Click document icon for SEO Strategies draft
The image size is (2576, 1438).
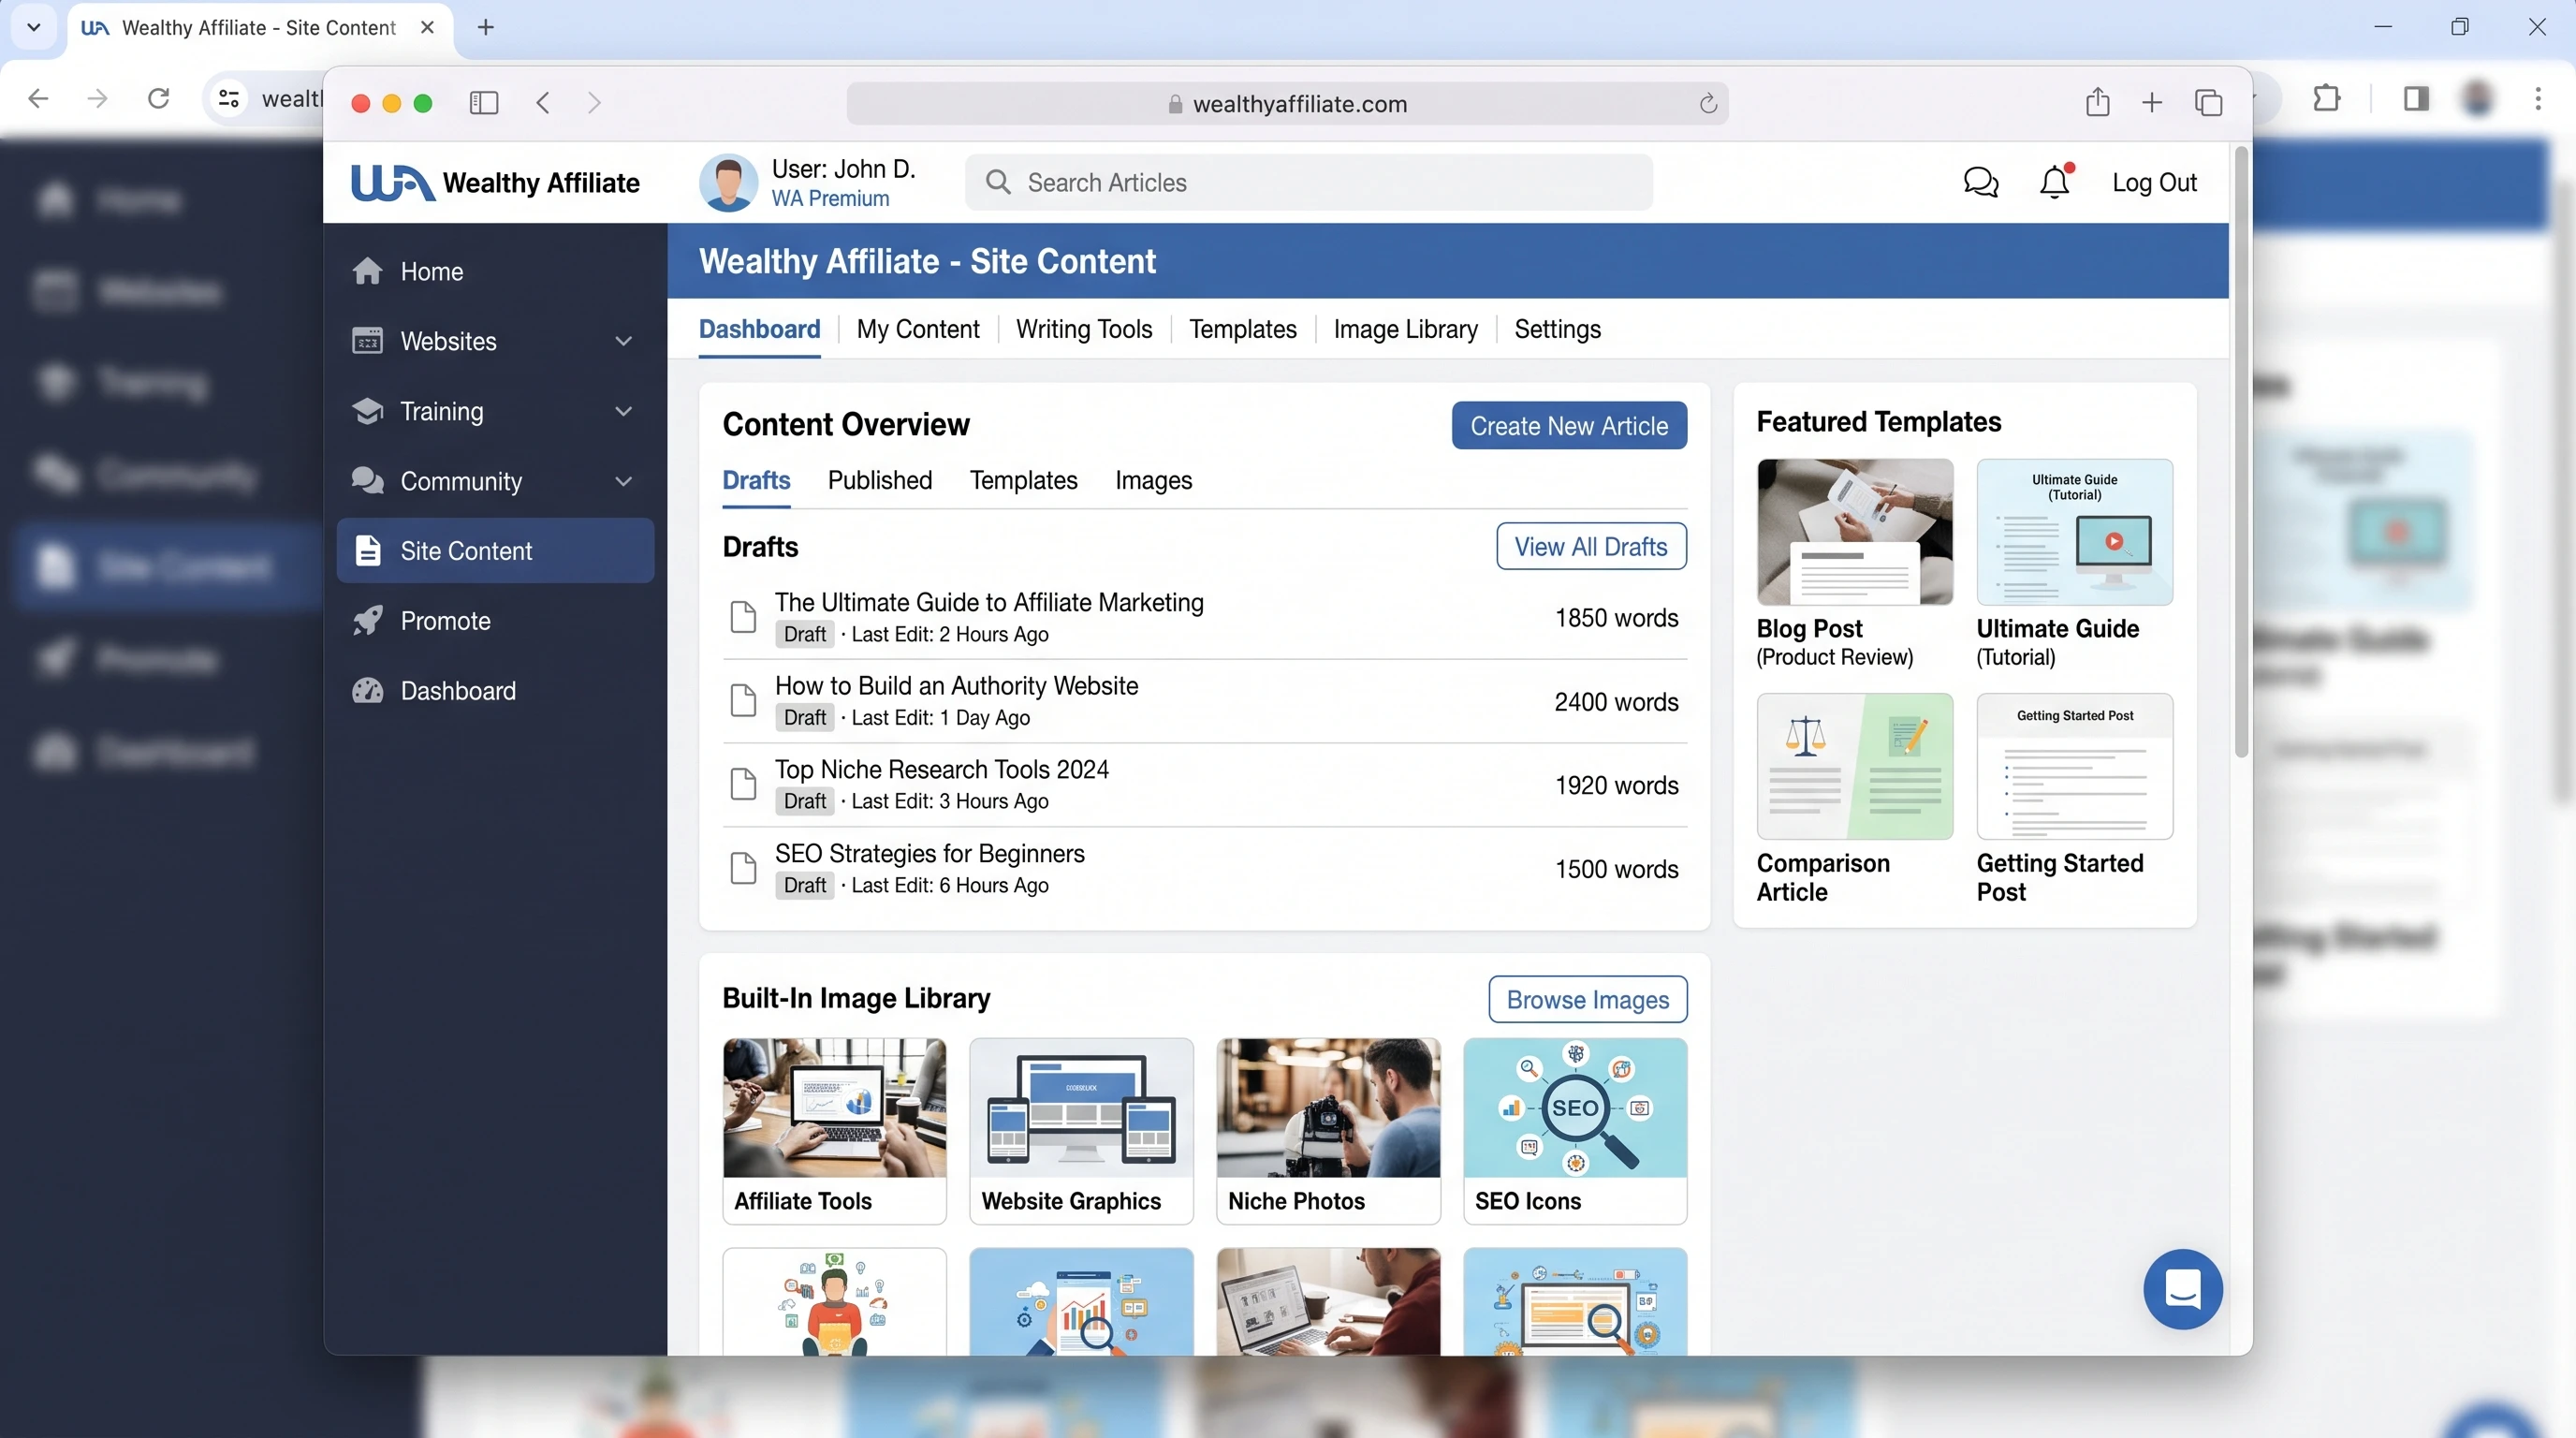point(743,868)
